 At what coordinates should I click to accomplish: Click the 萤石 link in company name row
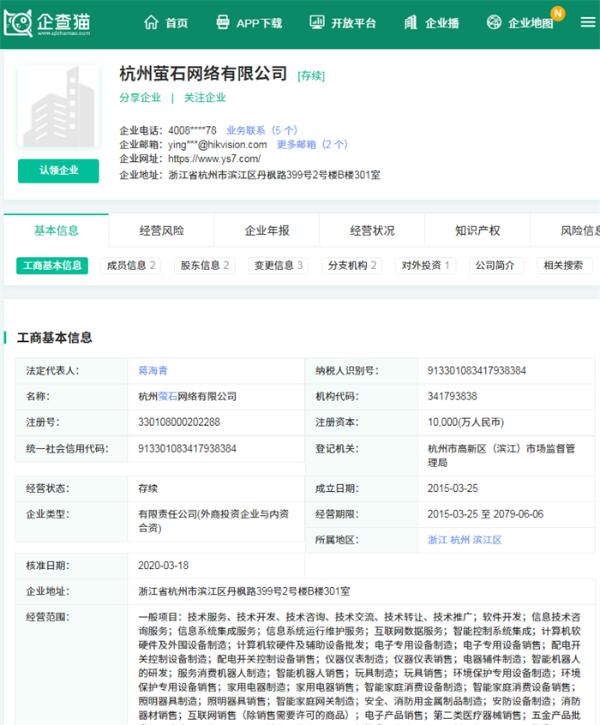[168, 396]
